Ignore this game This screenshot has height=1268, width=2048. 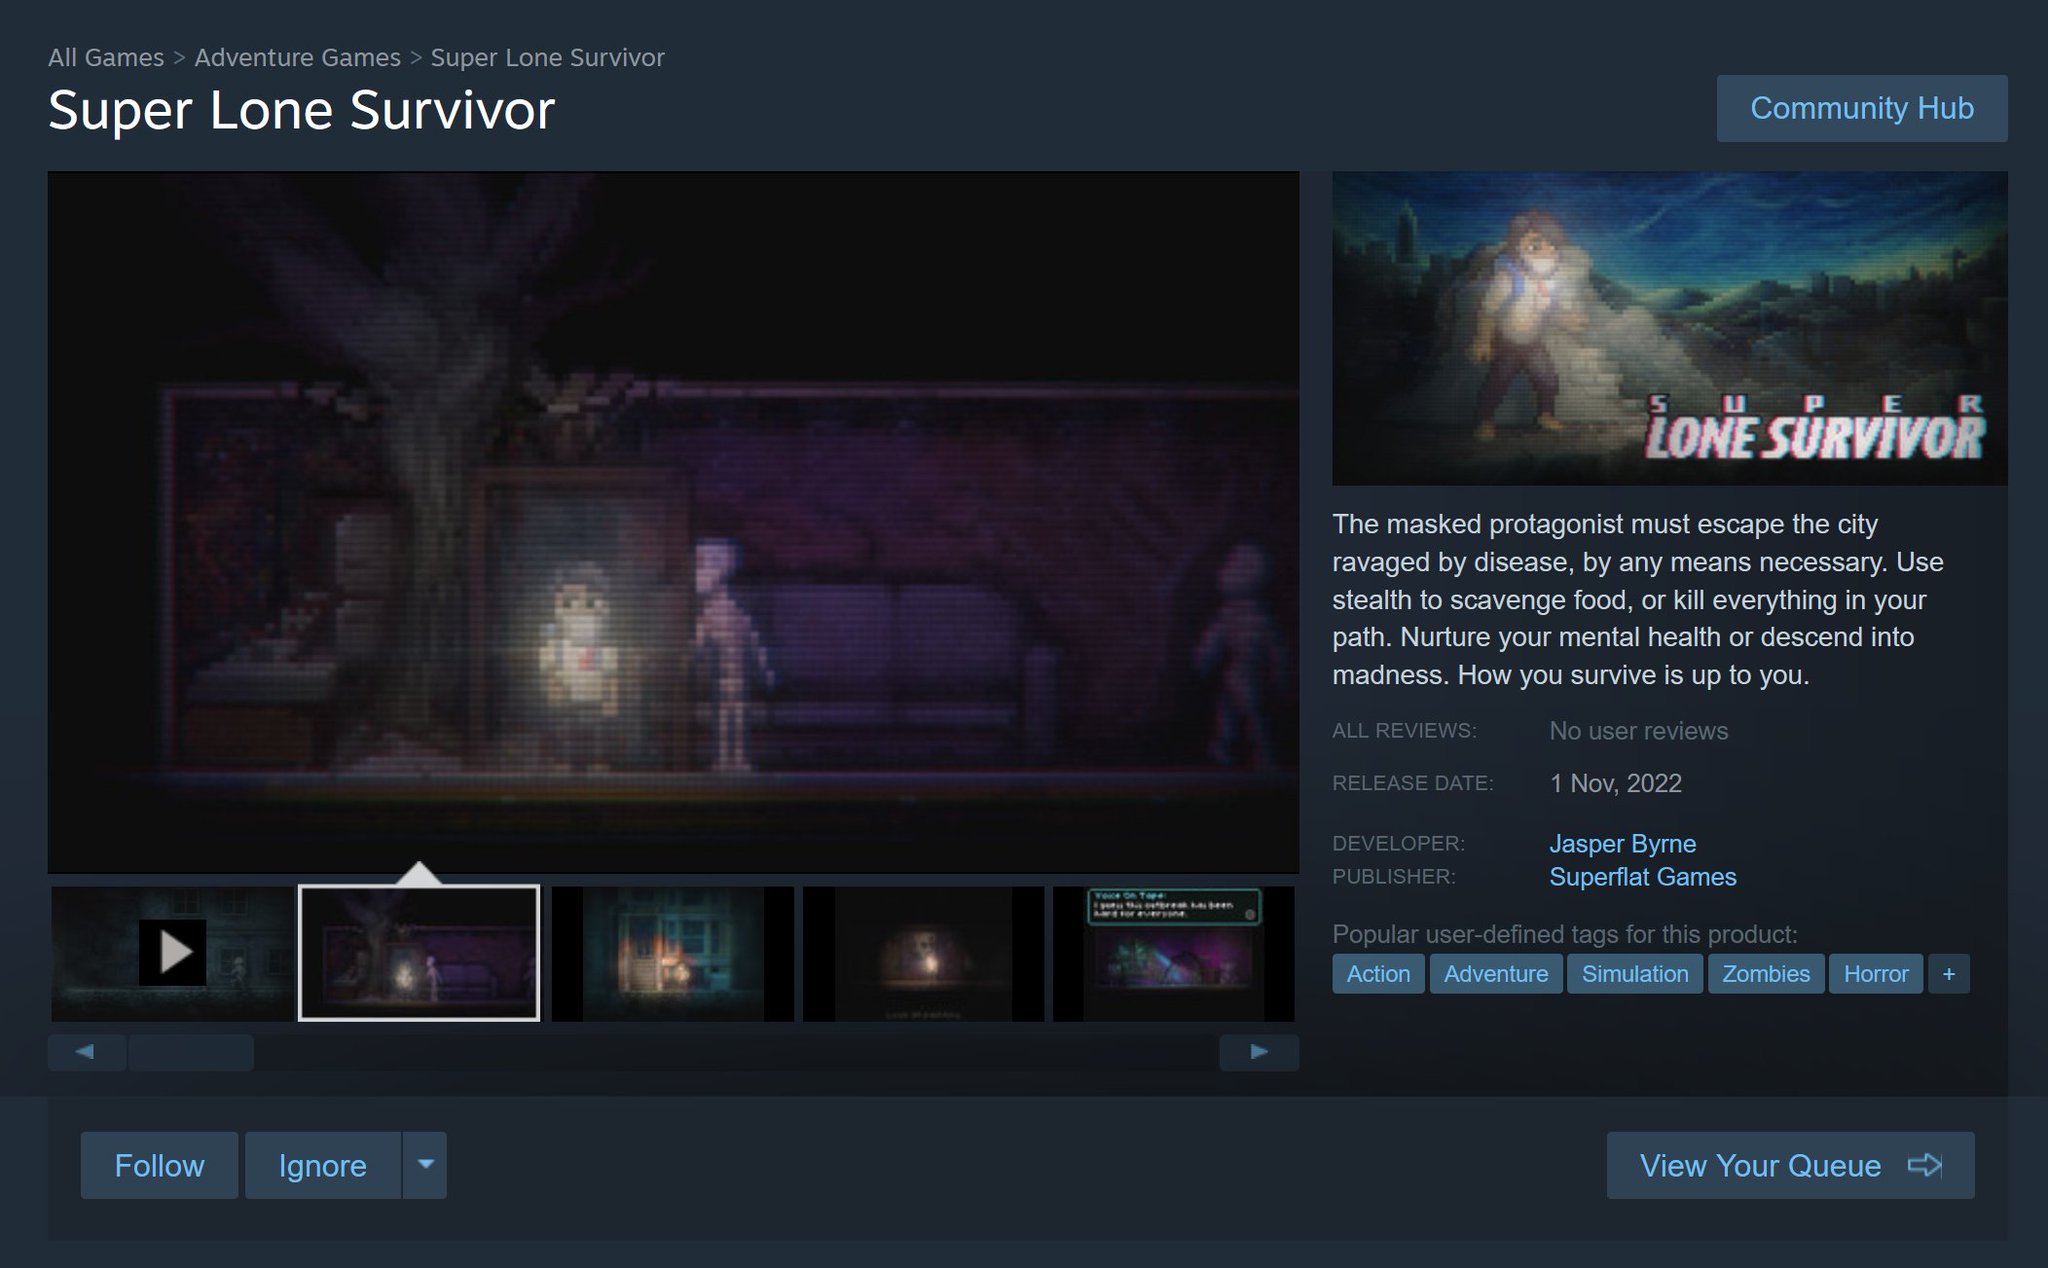(323, 1165)
